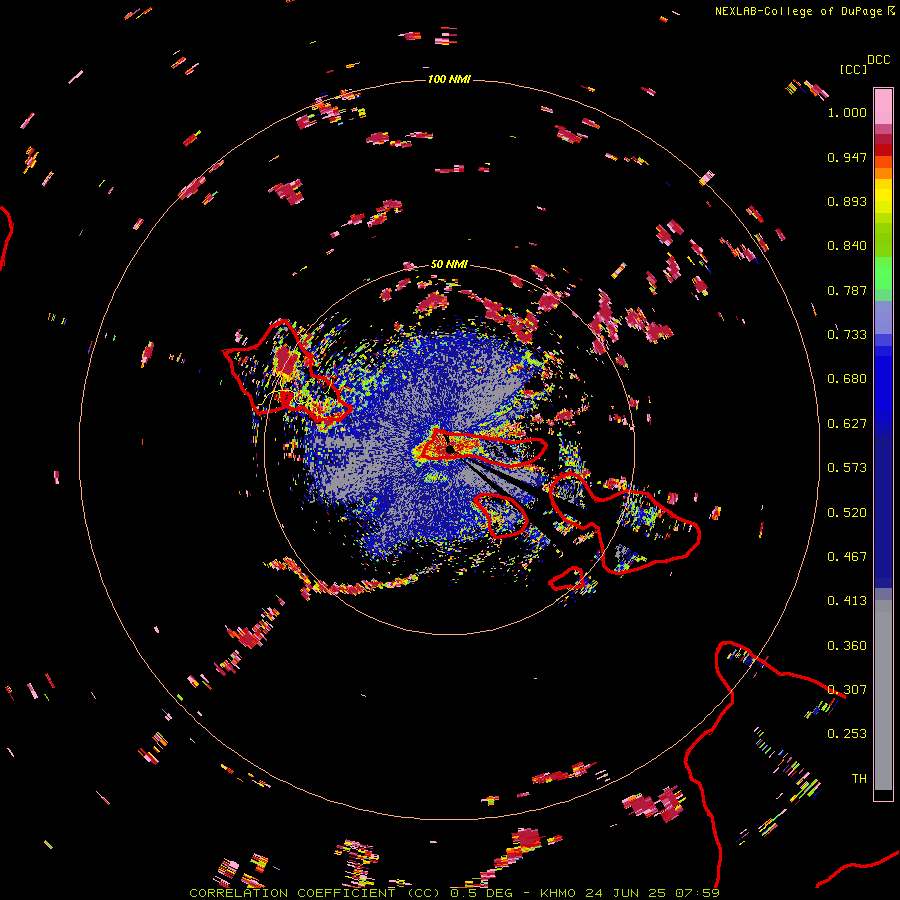Click the 100 NMI range ring label

(449, 79)
